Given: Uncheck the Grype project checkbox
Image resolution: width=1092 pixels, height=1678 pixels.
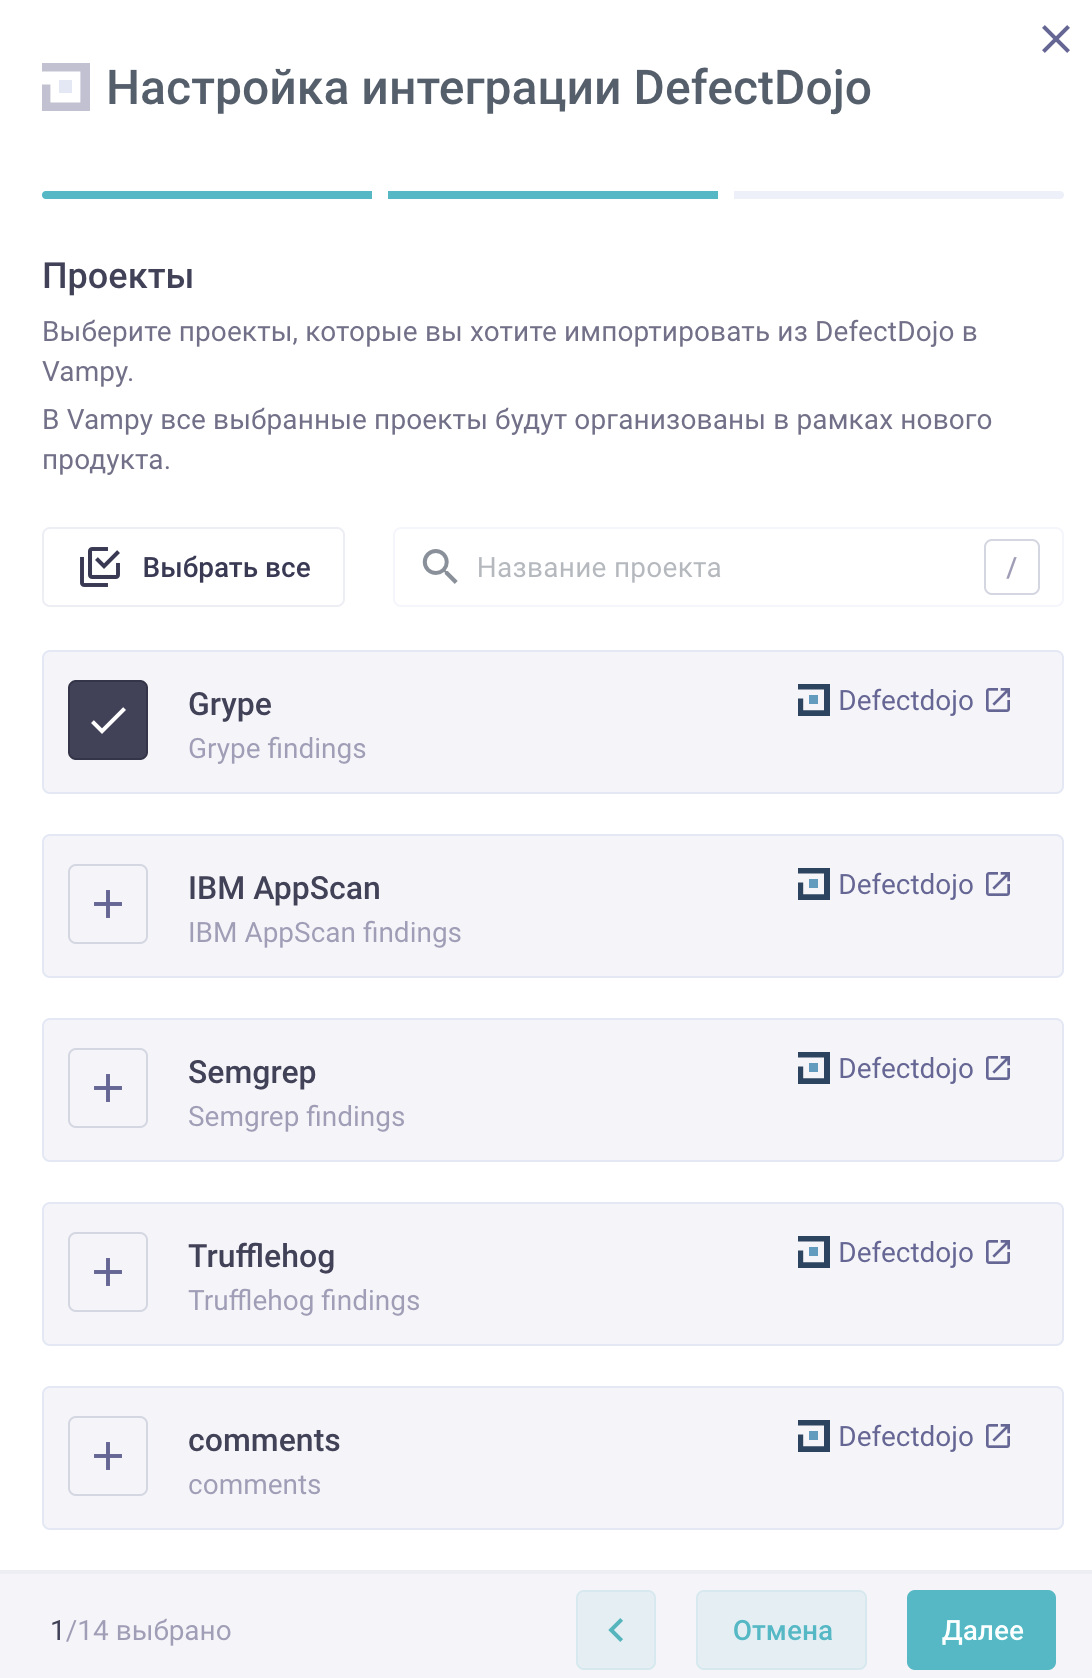Looking at the screenshot, I should click(108, 720).
